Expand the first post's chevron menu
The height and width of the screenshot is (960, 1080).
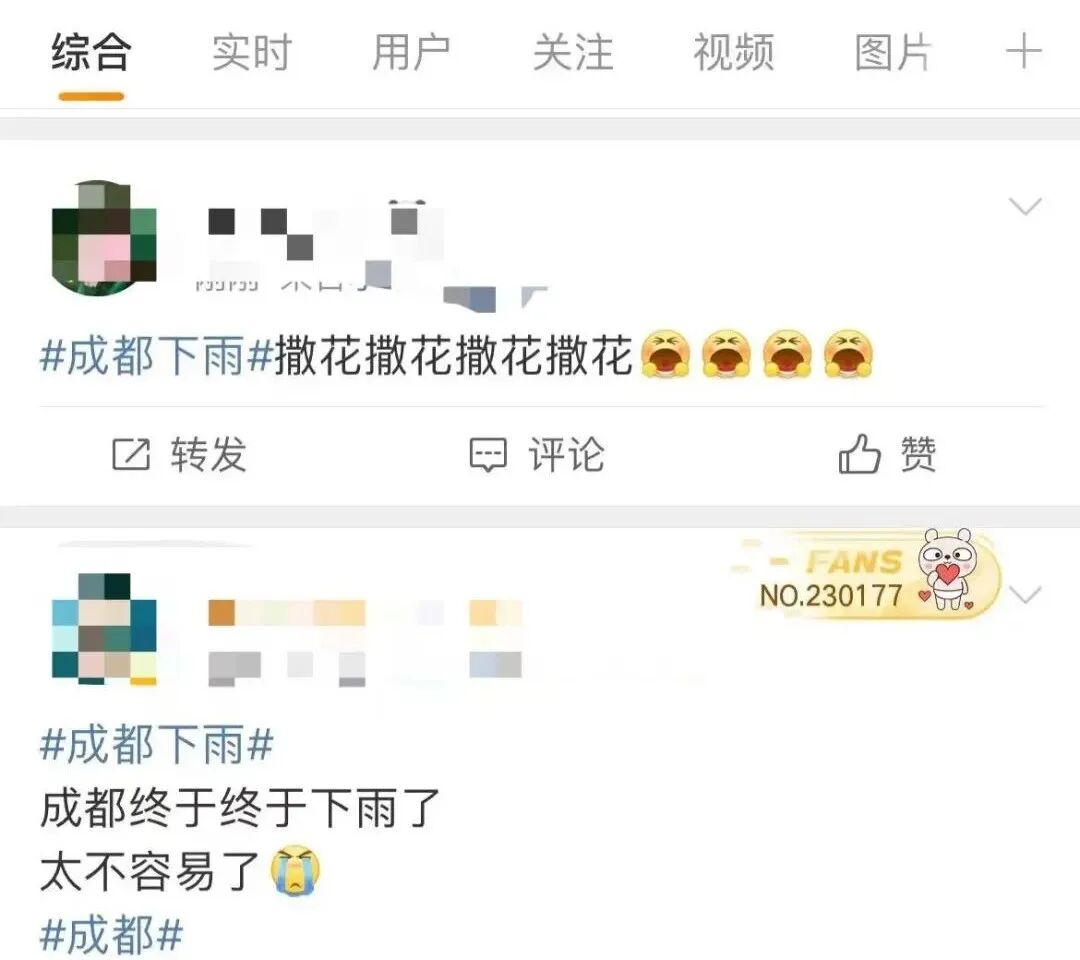[x=1025, y=206]
